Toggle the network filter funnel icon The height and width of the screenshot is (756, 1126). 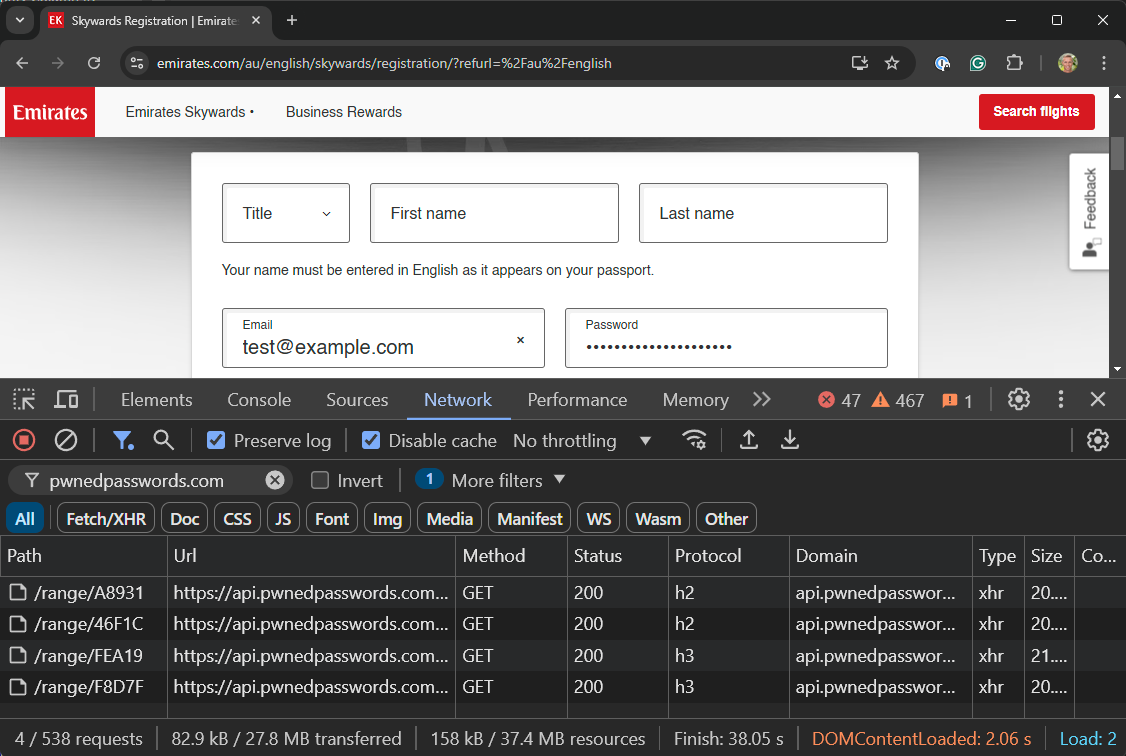123,440
